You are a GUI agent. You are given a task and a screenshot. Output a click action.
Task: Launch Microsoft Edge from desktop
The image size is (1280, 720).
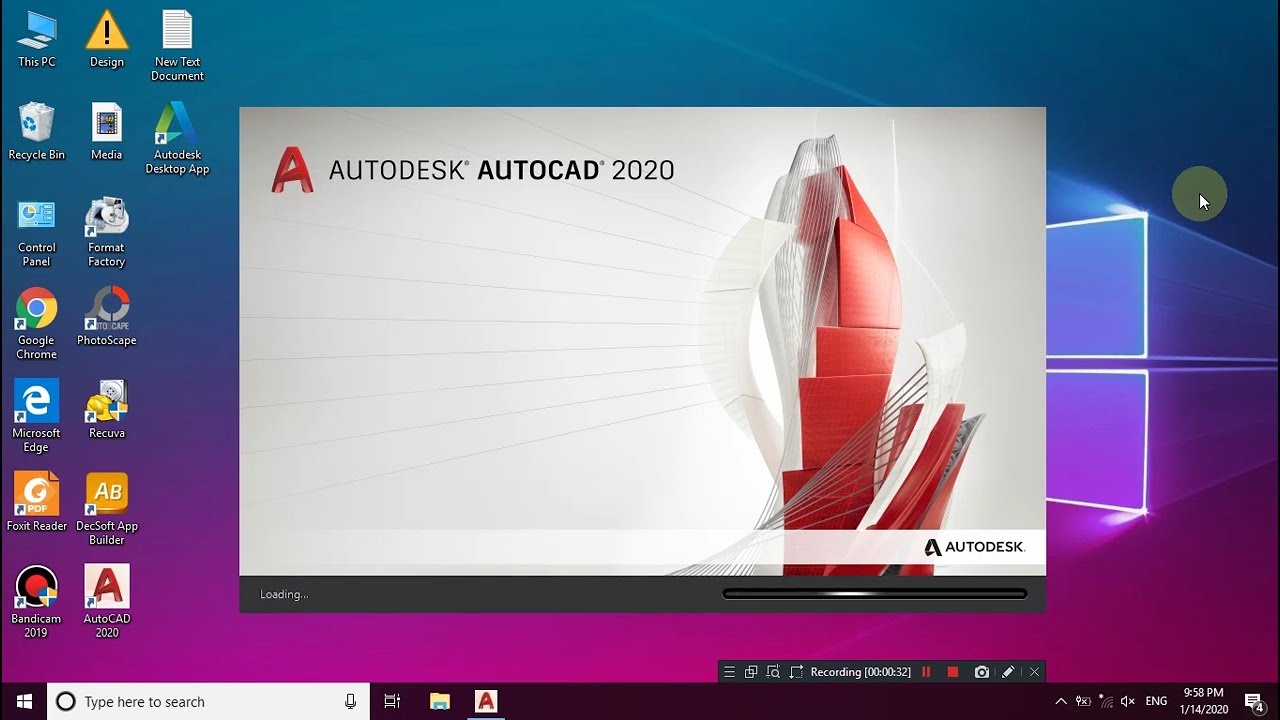[x=37, y=417]
